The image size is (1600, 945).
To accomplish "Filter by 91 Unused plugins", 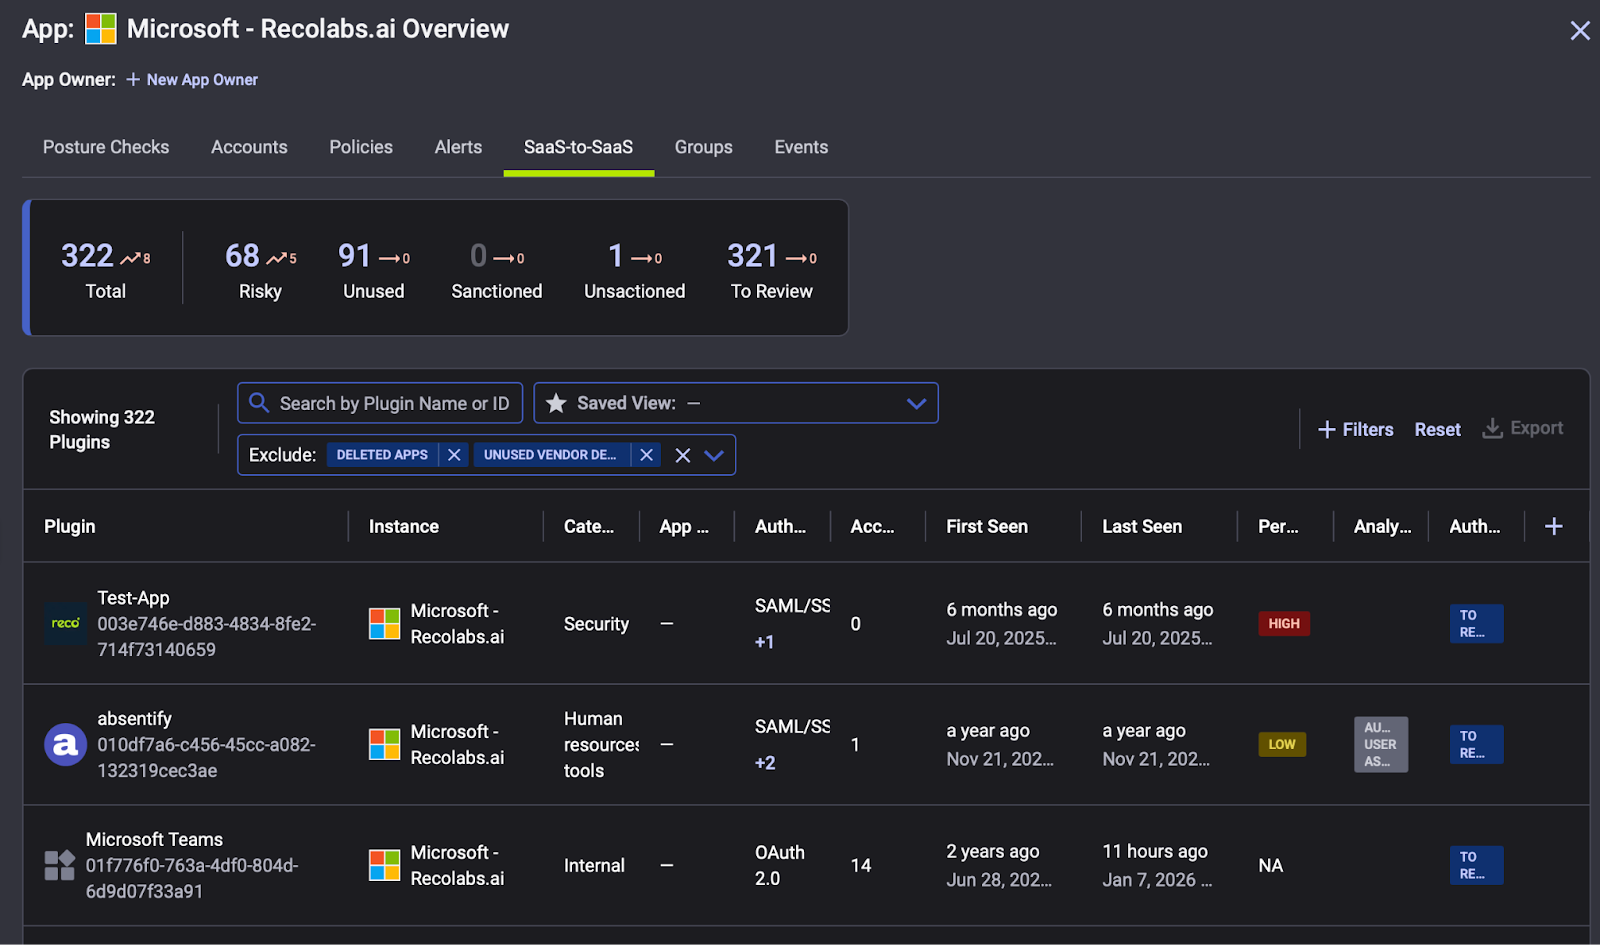I will point(374,270).
